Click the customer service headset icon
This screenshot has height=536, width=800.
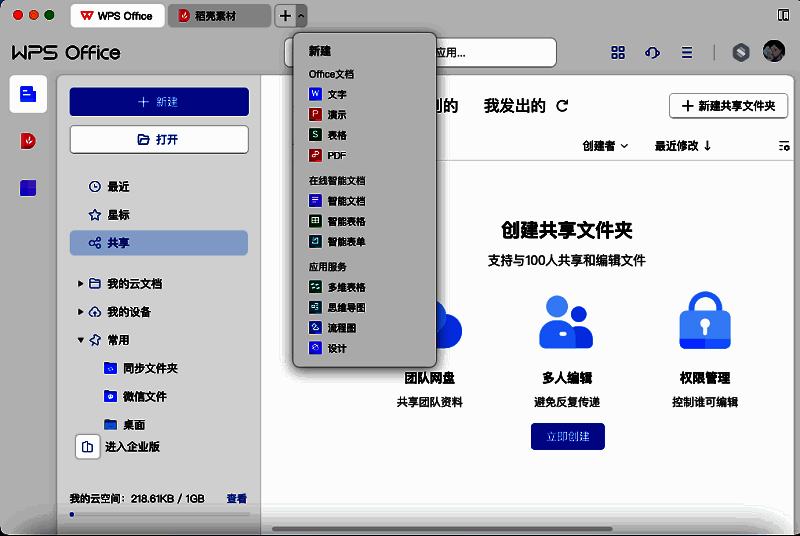[x=652, y=53]
